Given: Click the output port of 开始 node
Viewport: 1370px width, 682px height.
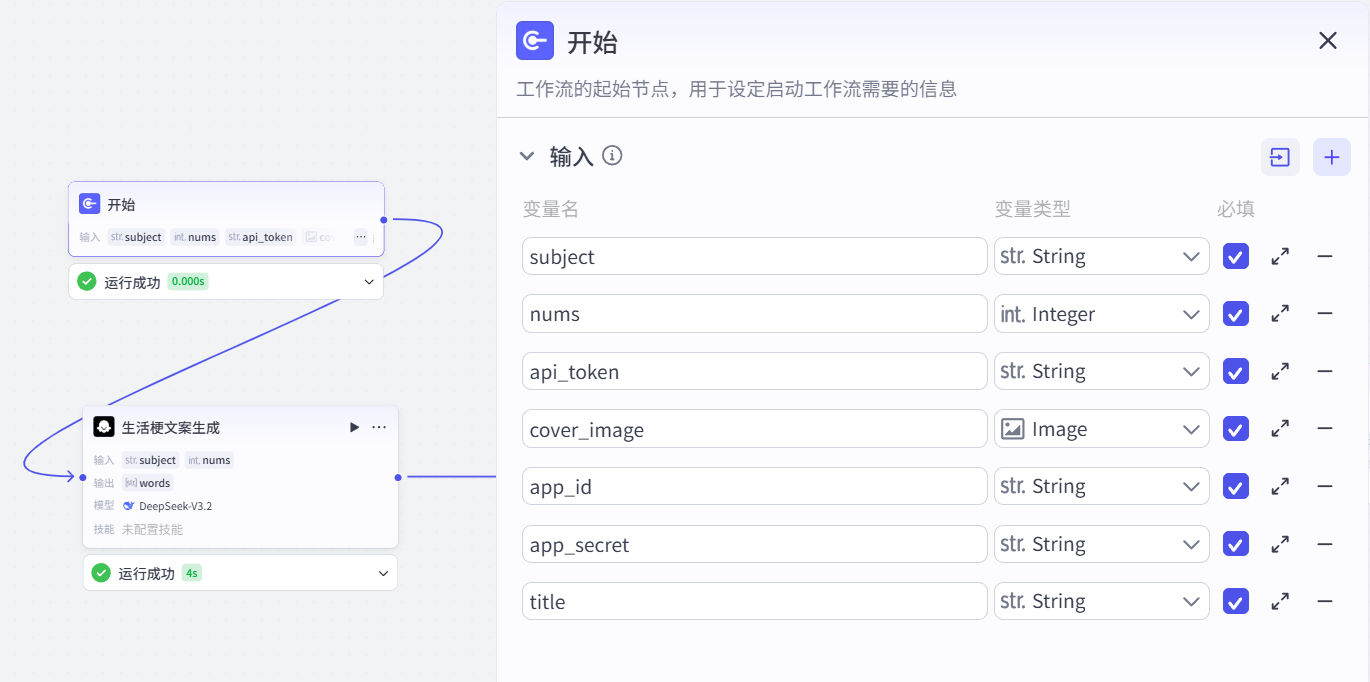Looking at the screenshot, I should [384, 219].
